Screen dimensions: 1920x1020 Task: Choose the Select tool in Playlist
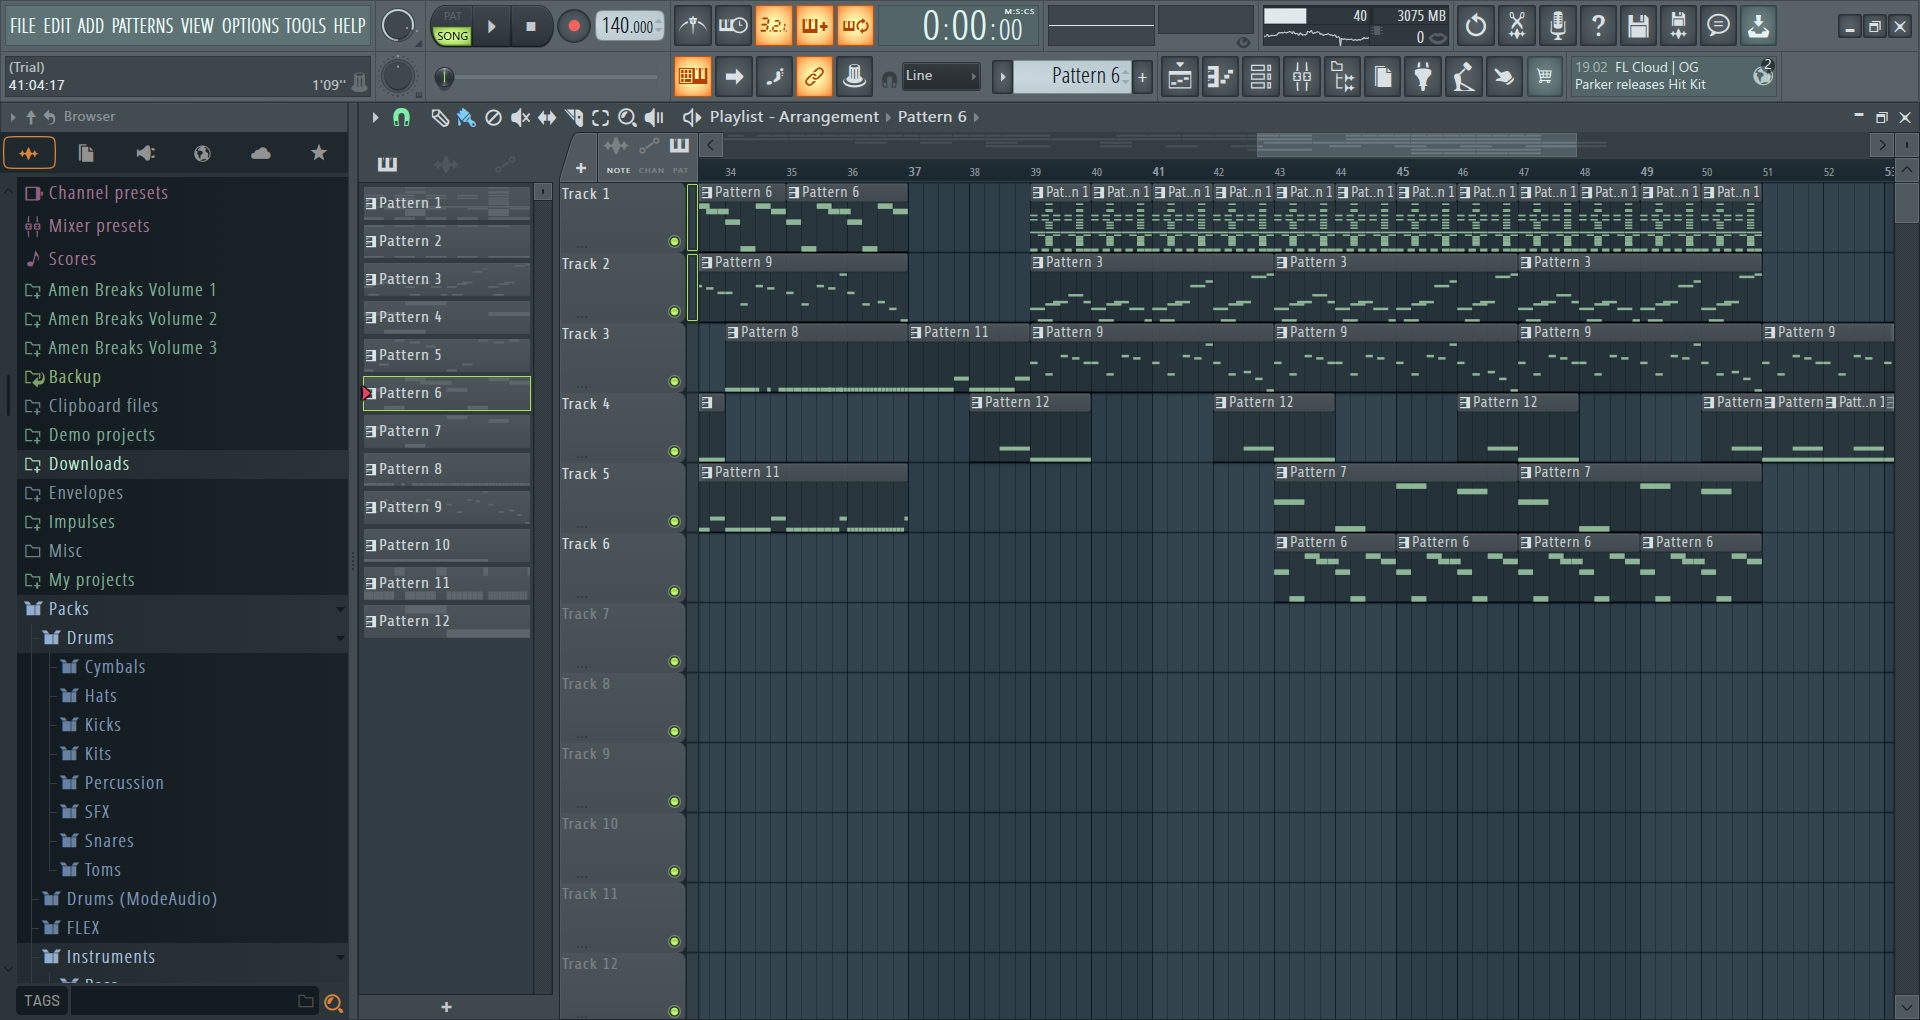coord(601,117)
